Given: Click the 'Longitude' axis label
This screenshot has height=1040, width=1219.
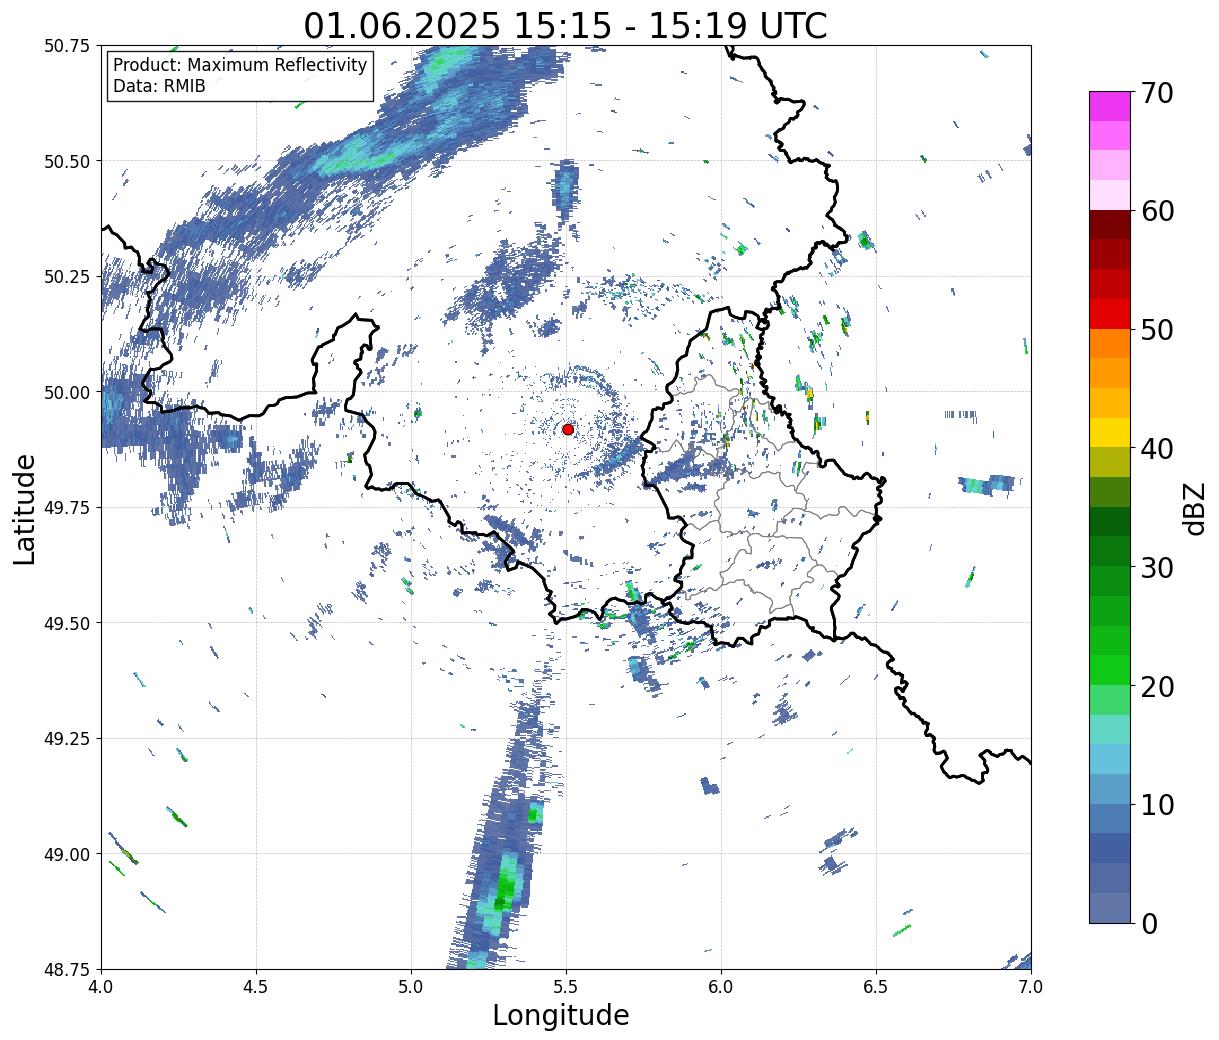Looking at the screenshot, I should [561, 1015].
